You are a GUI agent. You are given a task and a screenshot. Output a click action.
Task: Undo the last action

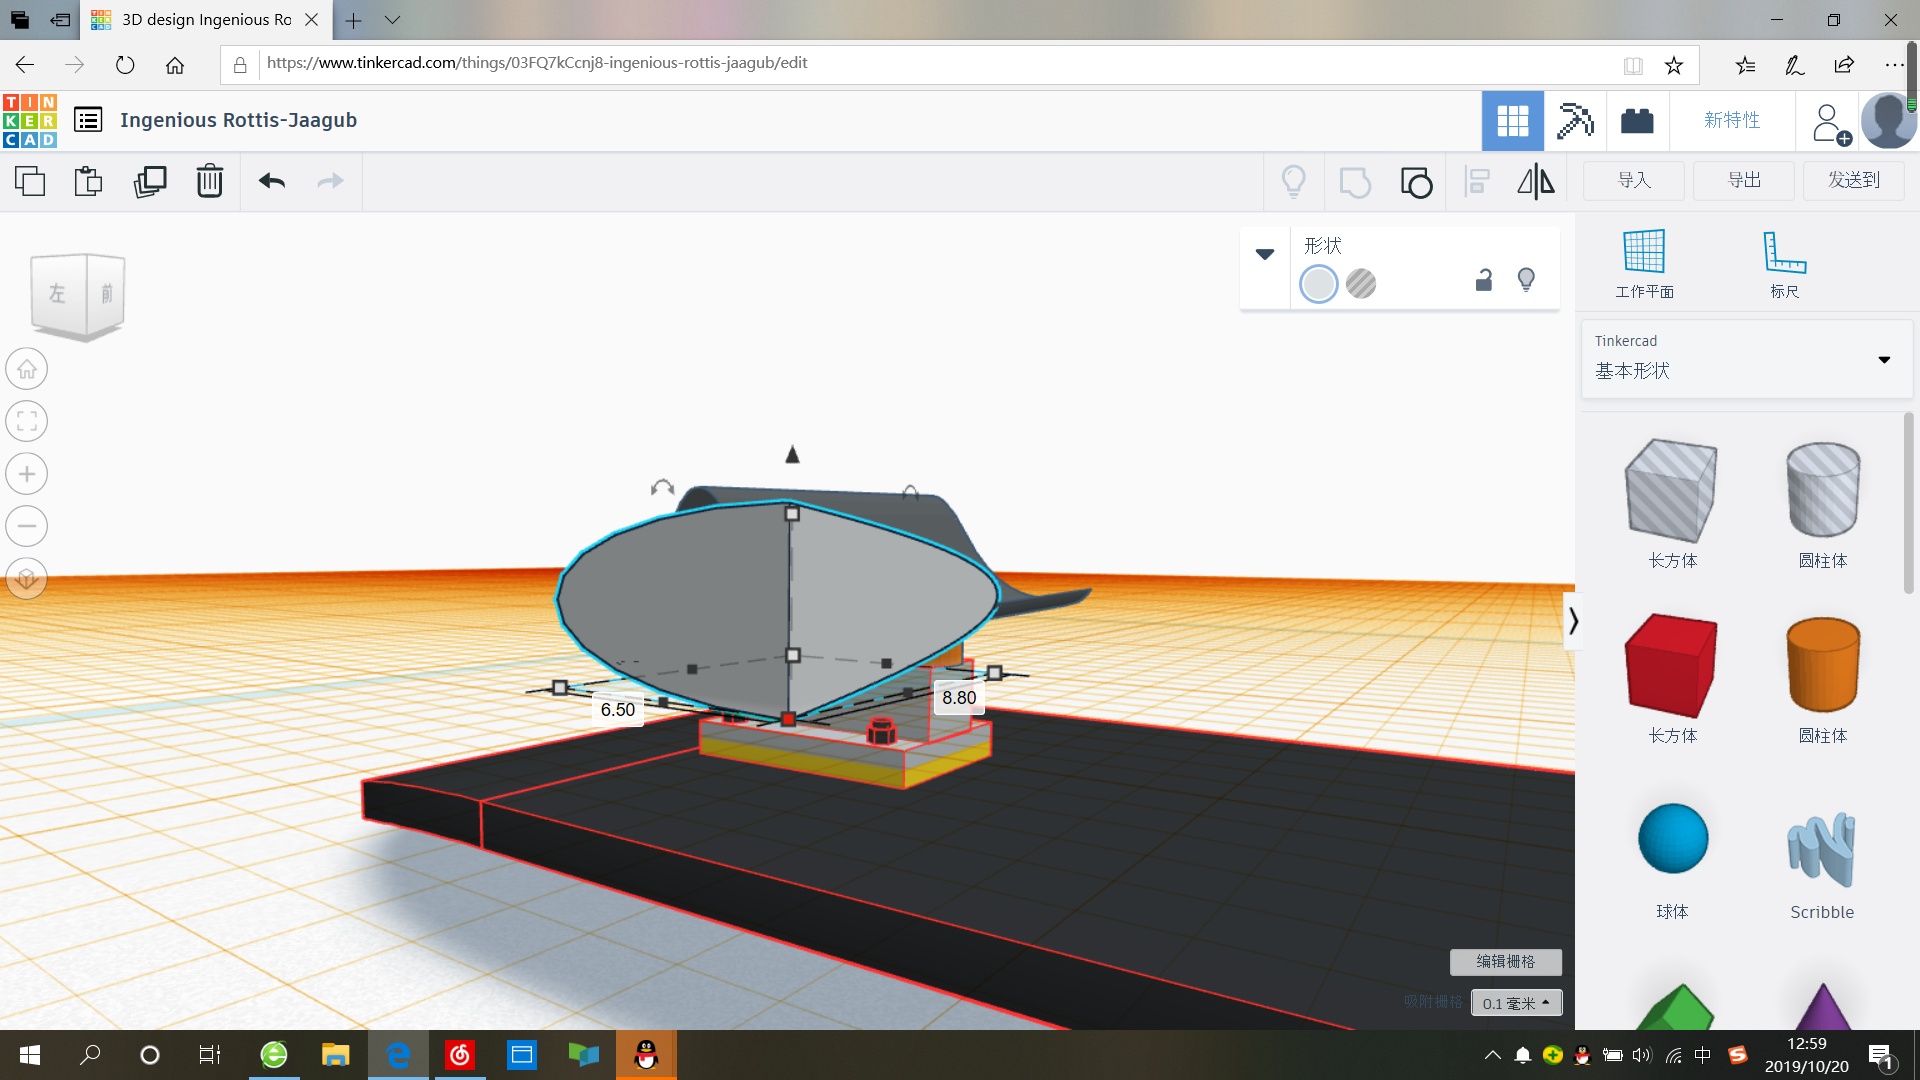(x=272, y=181)
